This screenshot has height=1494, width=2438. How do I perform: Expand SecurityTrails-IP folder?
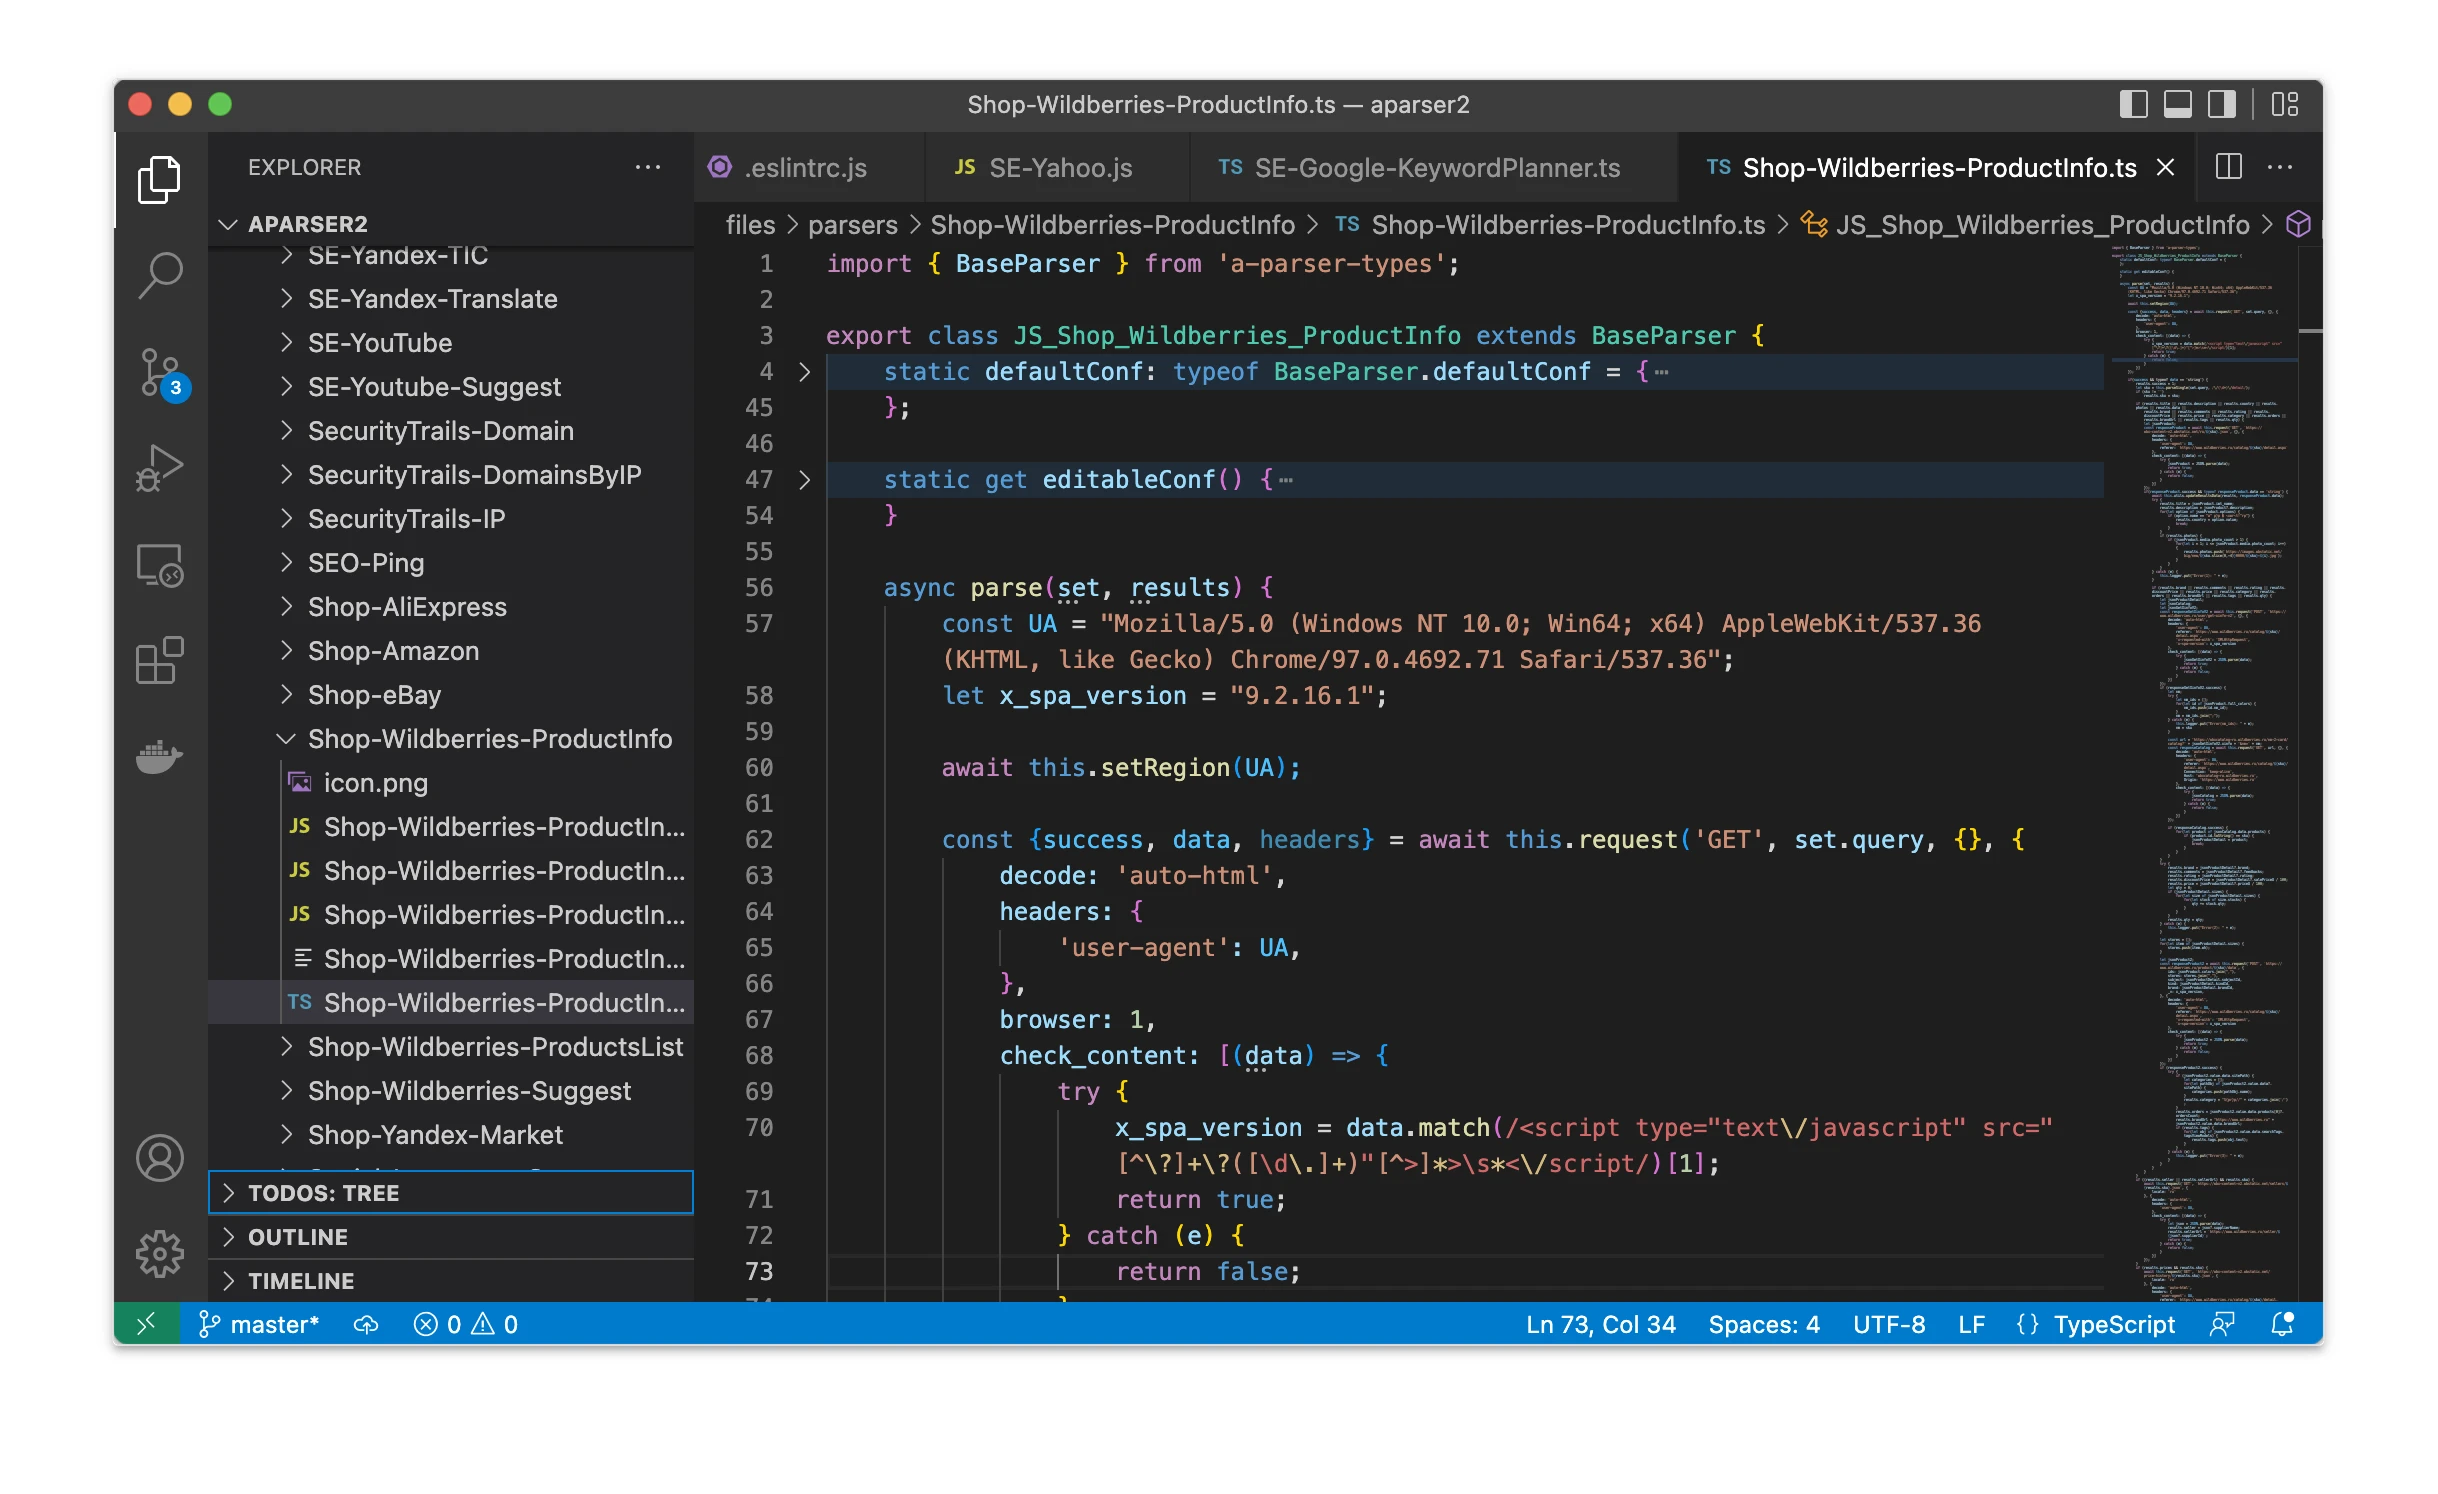point(451,519)
